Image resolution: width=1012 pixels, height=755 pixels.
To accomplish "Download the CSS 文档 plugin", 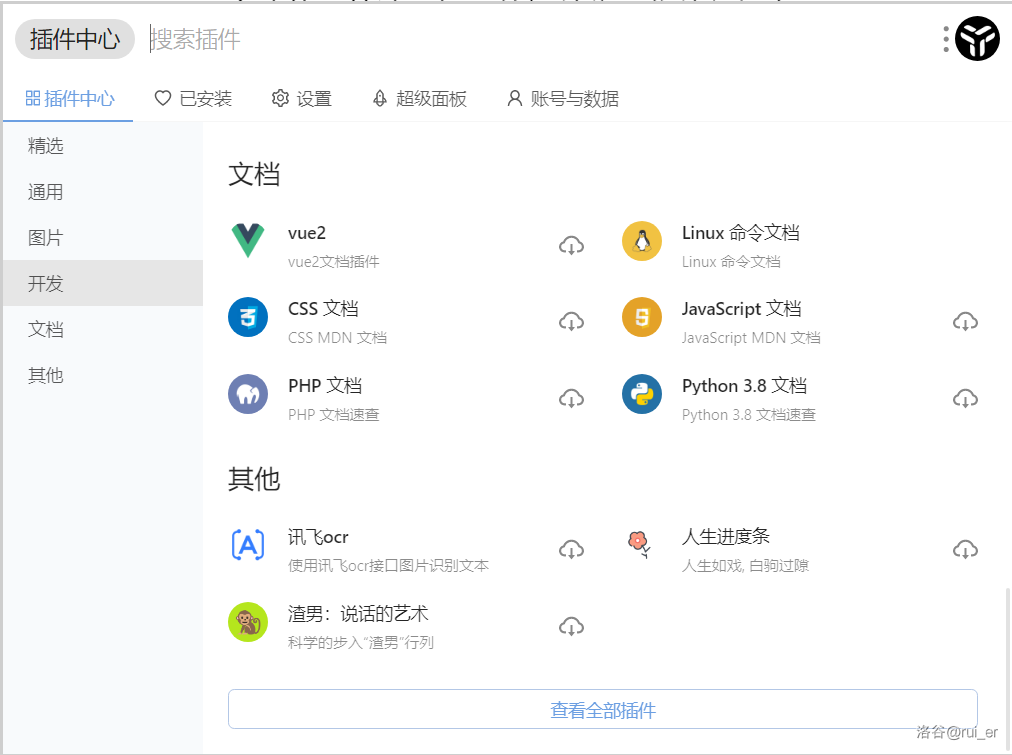I will click(x=571, y=321).
